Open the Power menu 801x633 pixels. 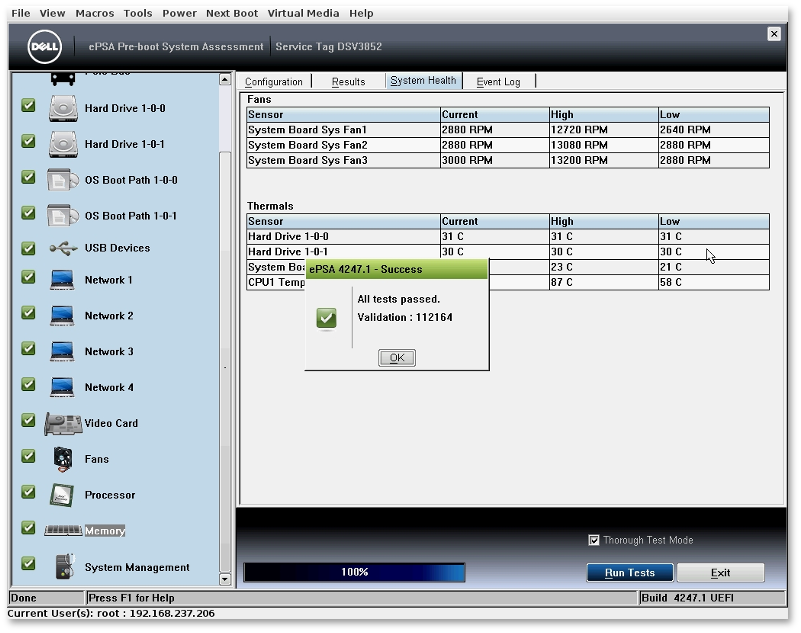click(x=179, y=13)
